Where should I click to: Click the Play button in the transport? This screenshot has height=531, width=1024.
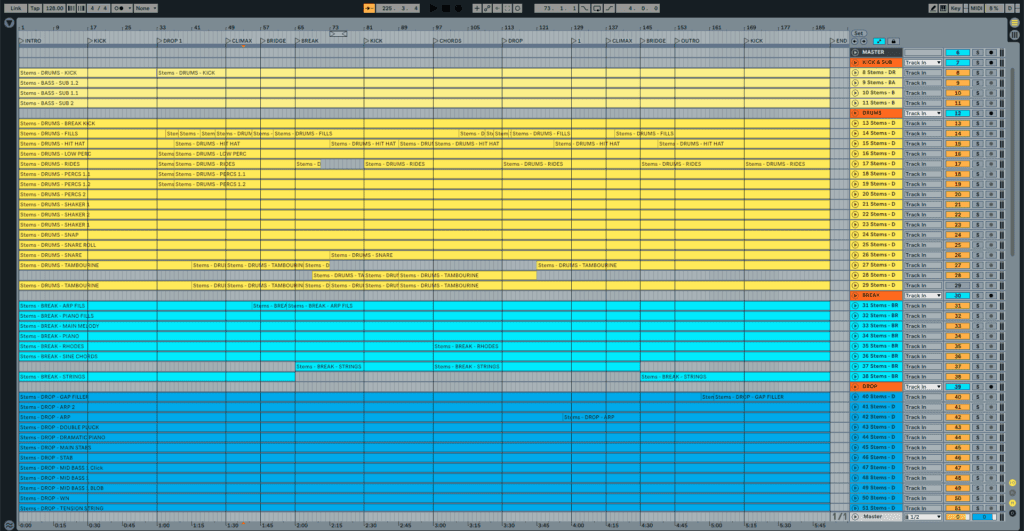pos(433,8)
